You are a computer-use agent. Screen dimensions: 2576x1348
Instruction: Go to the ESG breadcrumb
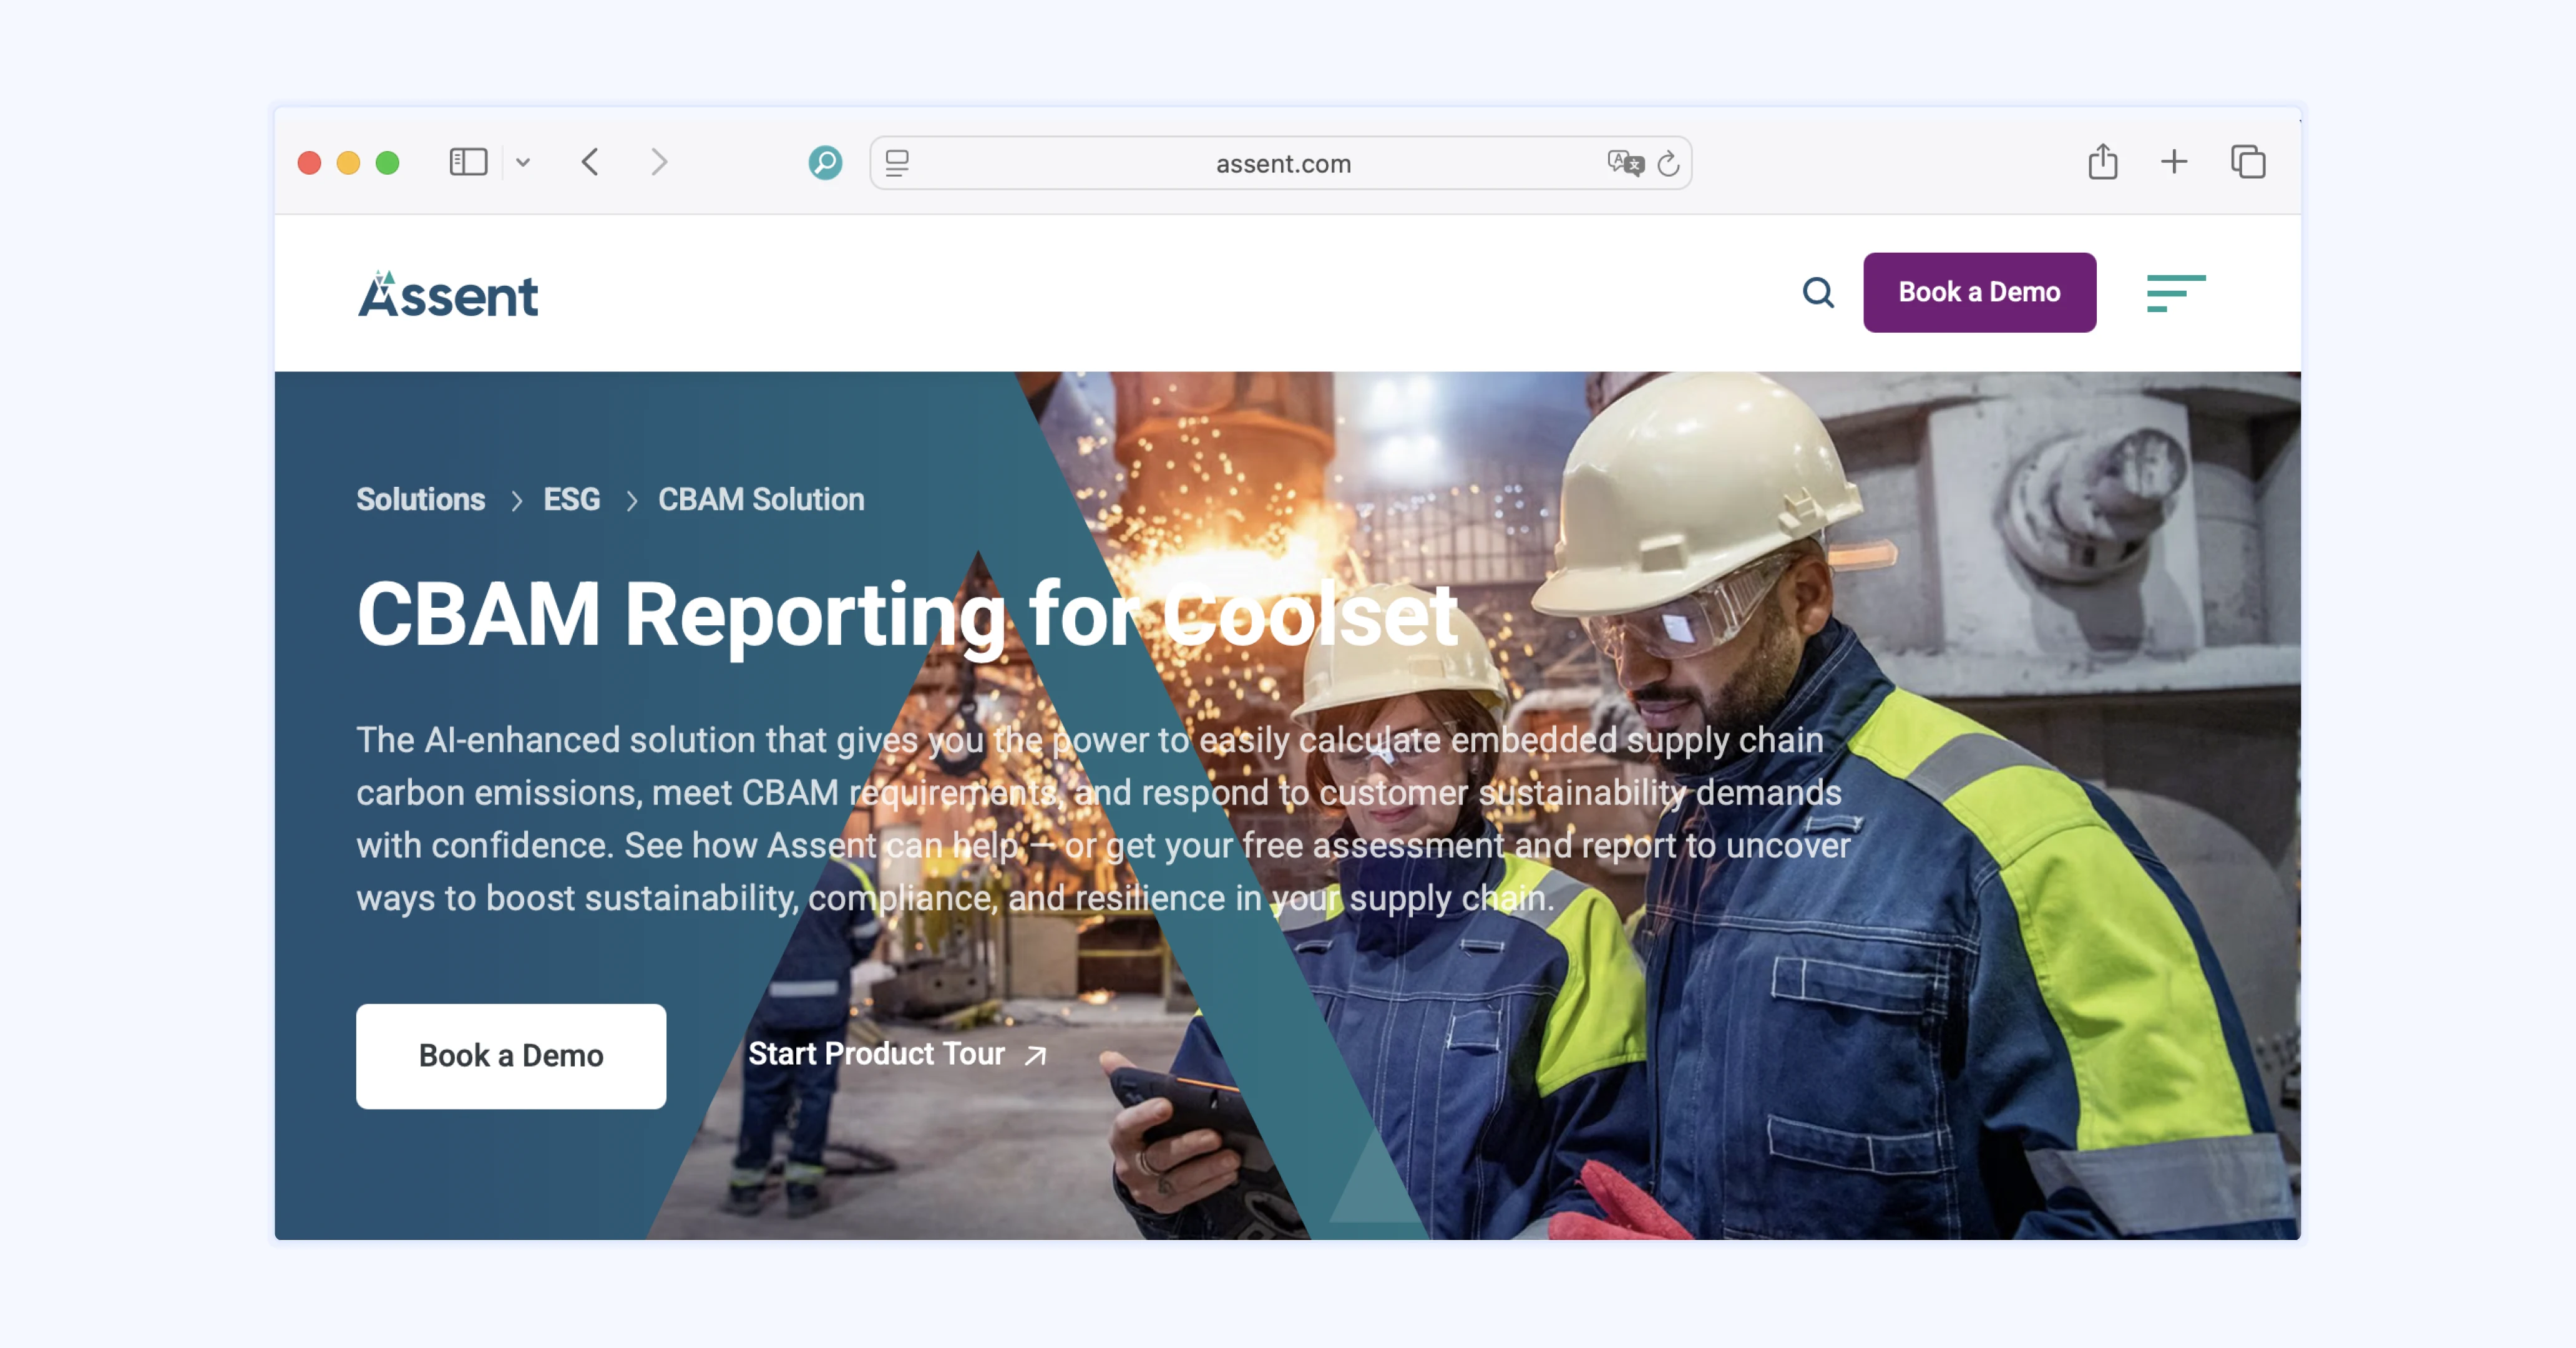pyautogui.click(x=571, y=499)
